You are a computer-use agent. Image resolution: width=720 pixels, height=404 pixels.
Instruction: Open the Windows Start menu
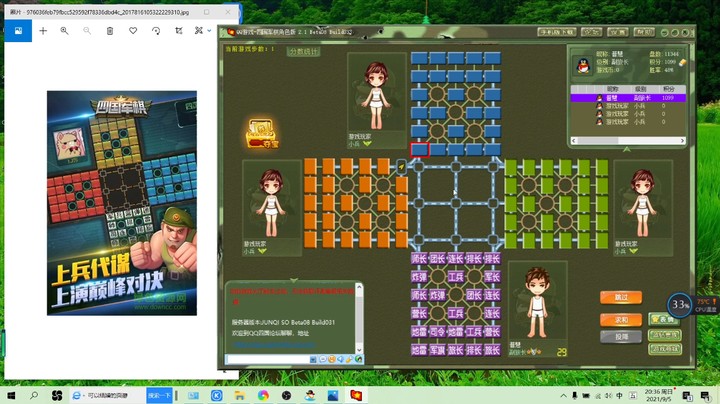tap(11, 395)
